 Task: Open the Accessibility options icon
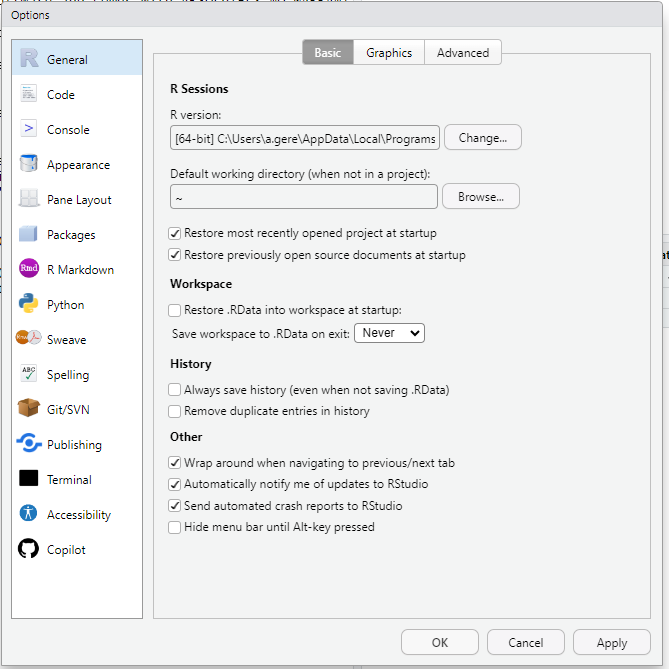click(x=29, y=515)
